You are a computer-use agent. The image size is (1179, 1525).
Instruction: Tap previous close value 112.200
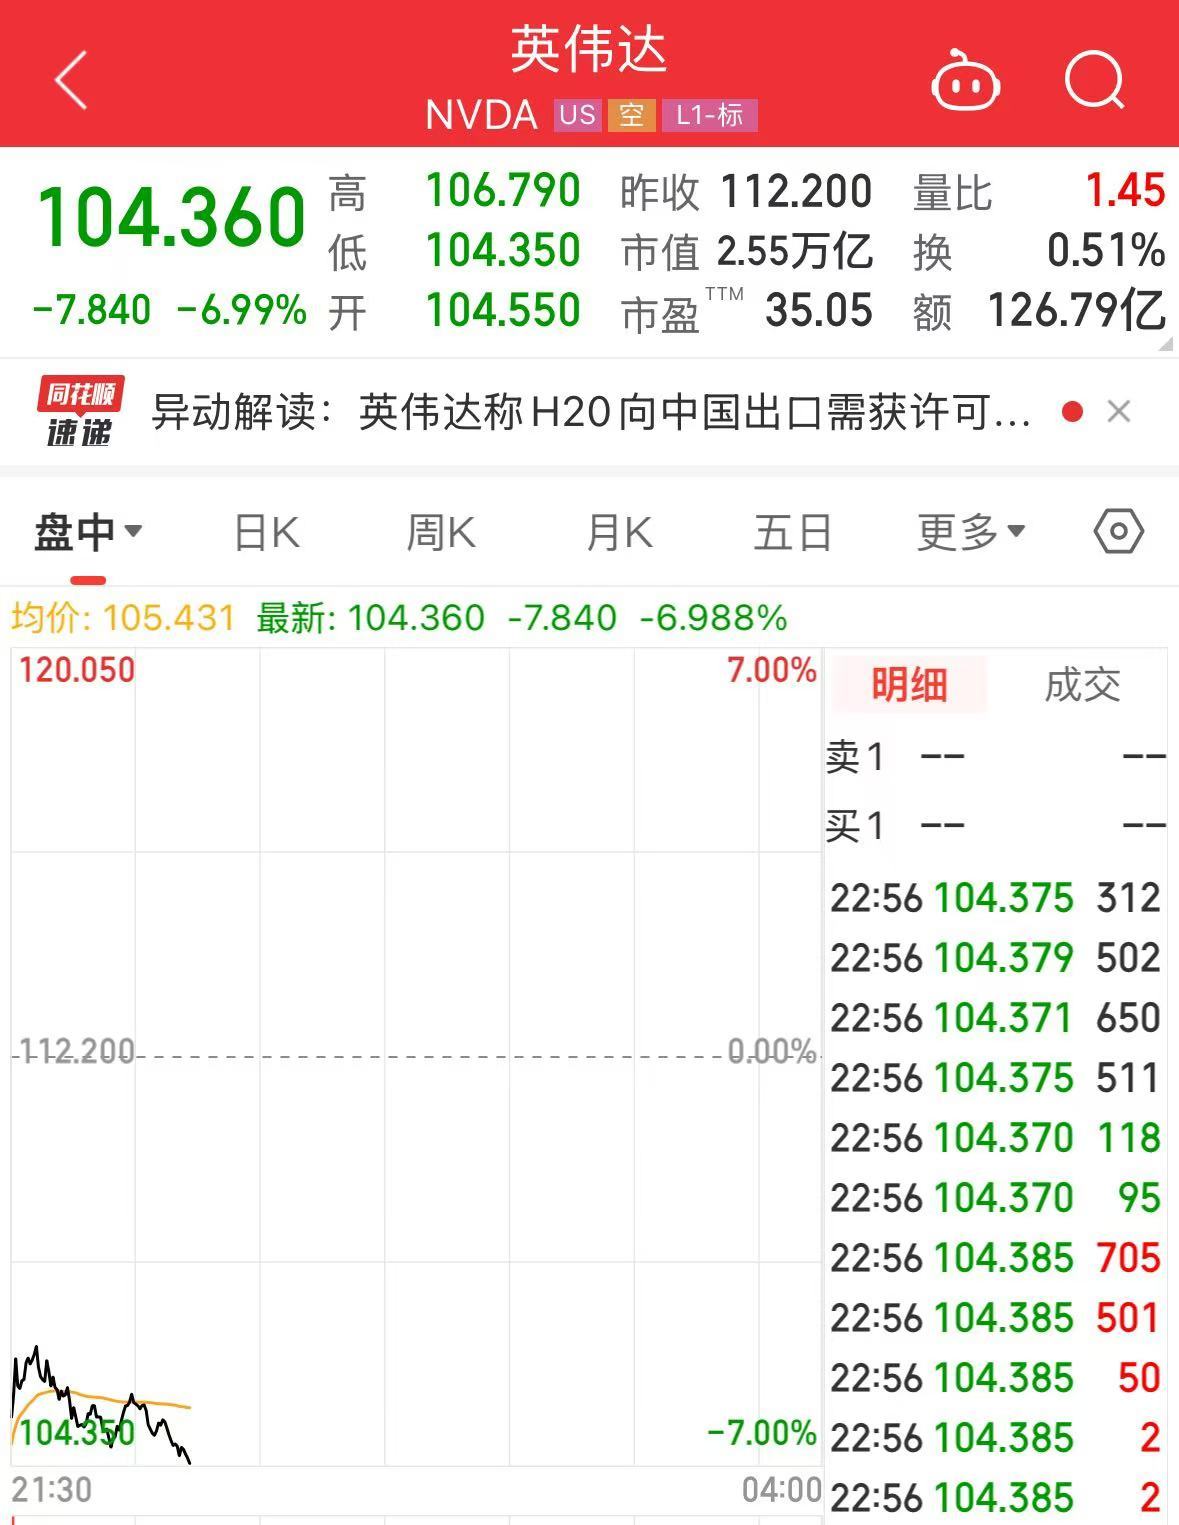pos(796,191)
